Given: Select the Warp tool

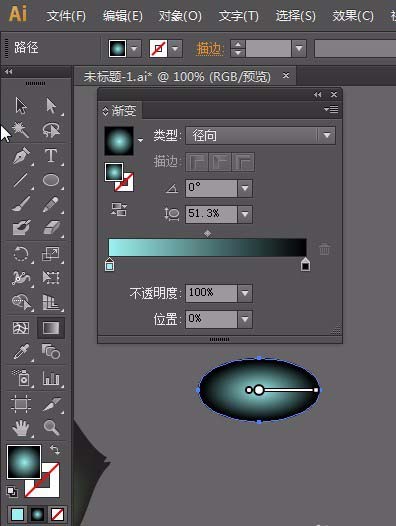Looking at the screenshot, I should [21, 278].
